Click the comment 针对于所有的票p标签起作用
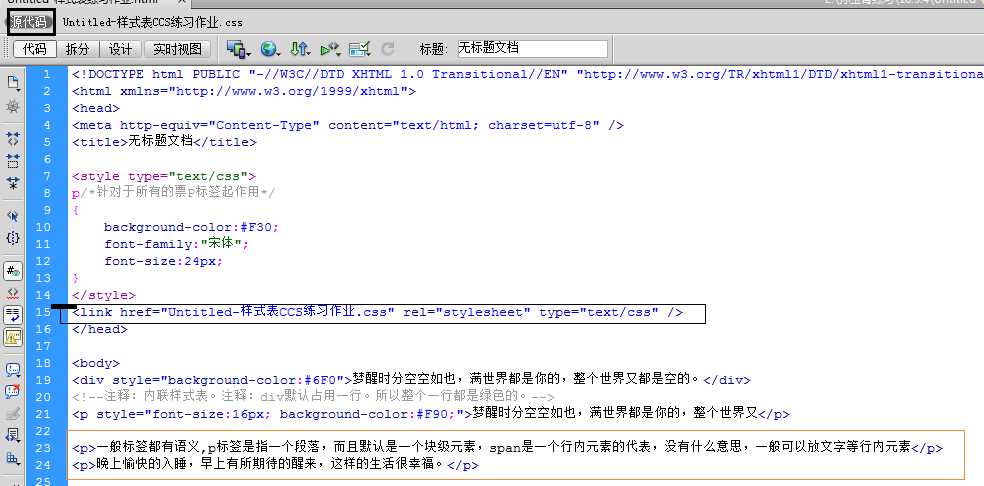The height and width of the screenshot is (486, 984). click(x=178, y=193)
